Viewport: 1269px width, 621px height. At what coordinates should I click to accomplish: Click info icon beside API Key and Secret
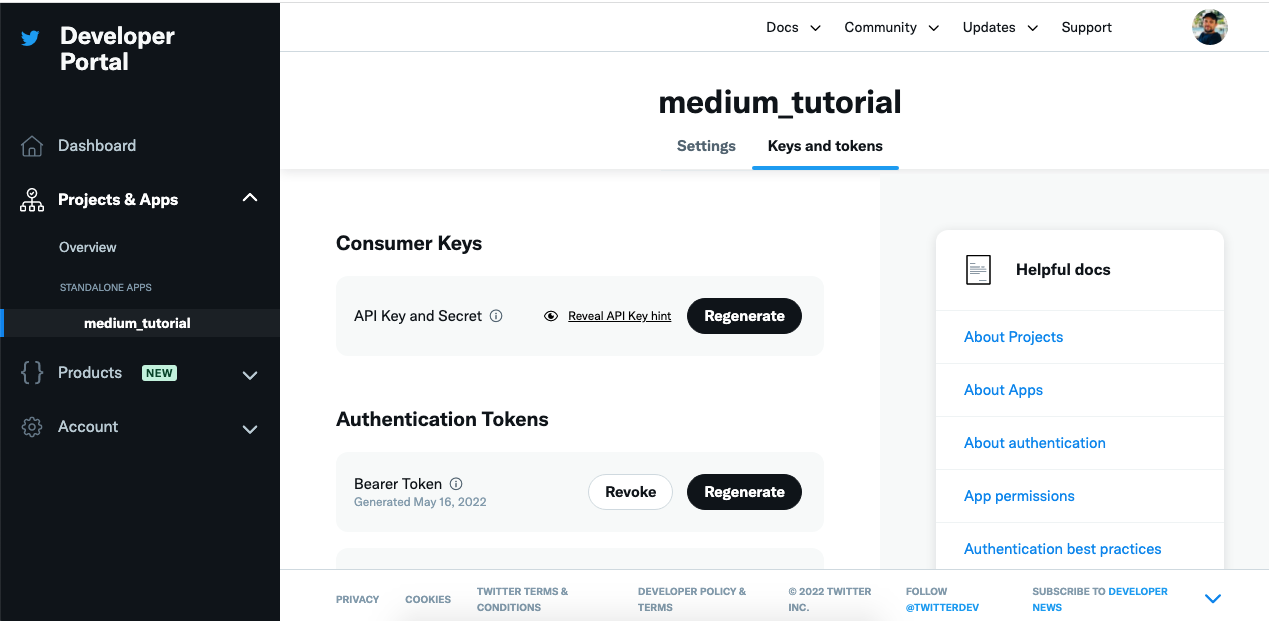tap(496, 316)
